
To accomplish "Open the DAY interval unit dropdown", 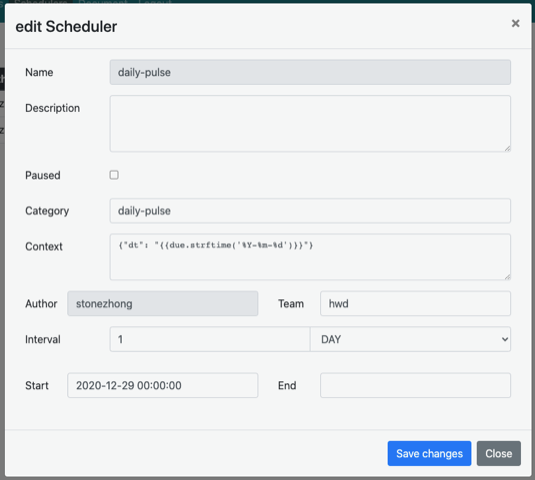I will (410, 339).
